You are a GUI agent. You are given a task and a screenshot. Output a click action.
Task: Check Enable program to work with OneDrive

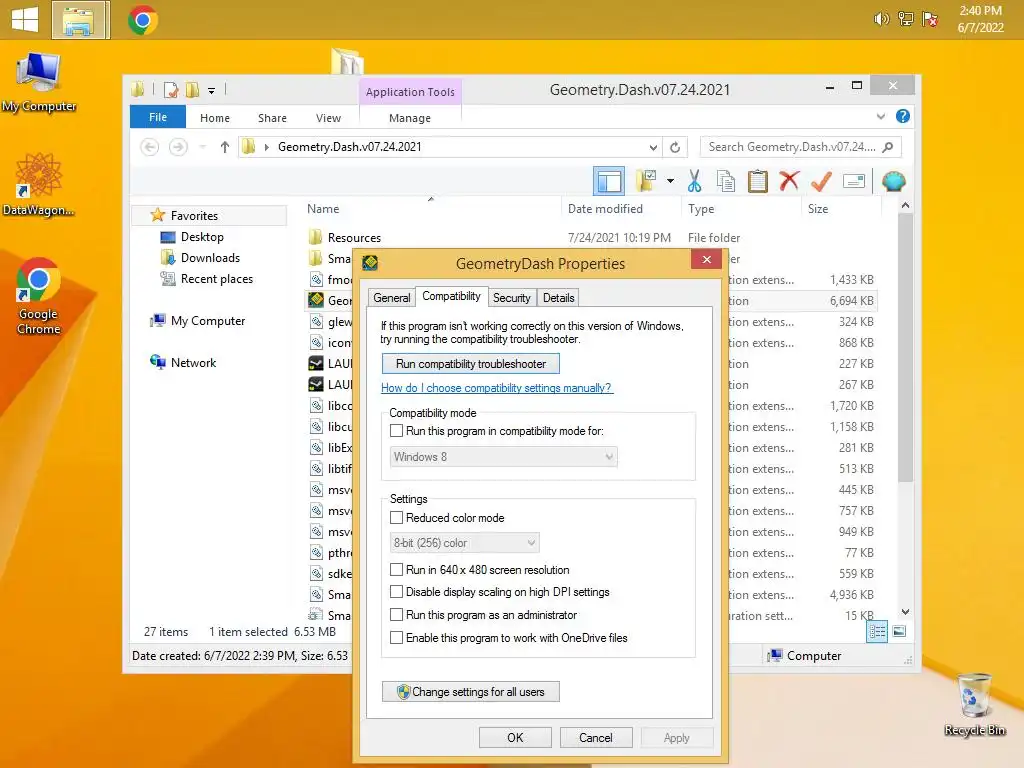[396, 637]
